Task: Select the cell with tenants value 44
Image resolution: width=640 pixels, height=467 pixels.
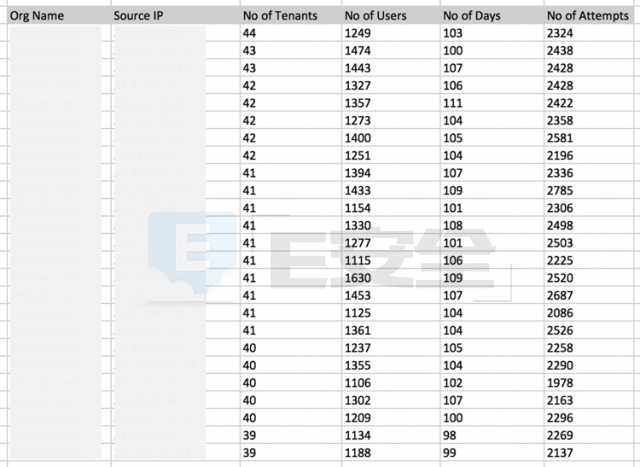Action: coord(291,33)
